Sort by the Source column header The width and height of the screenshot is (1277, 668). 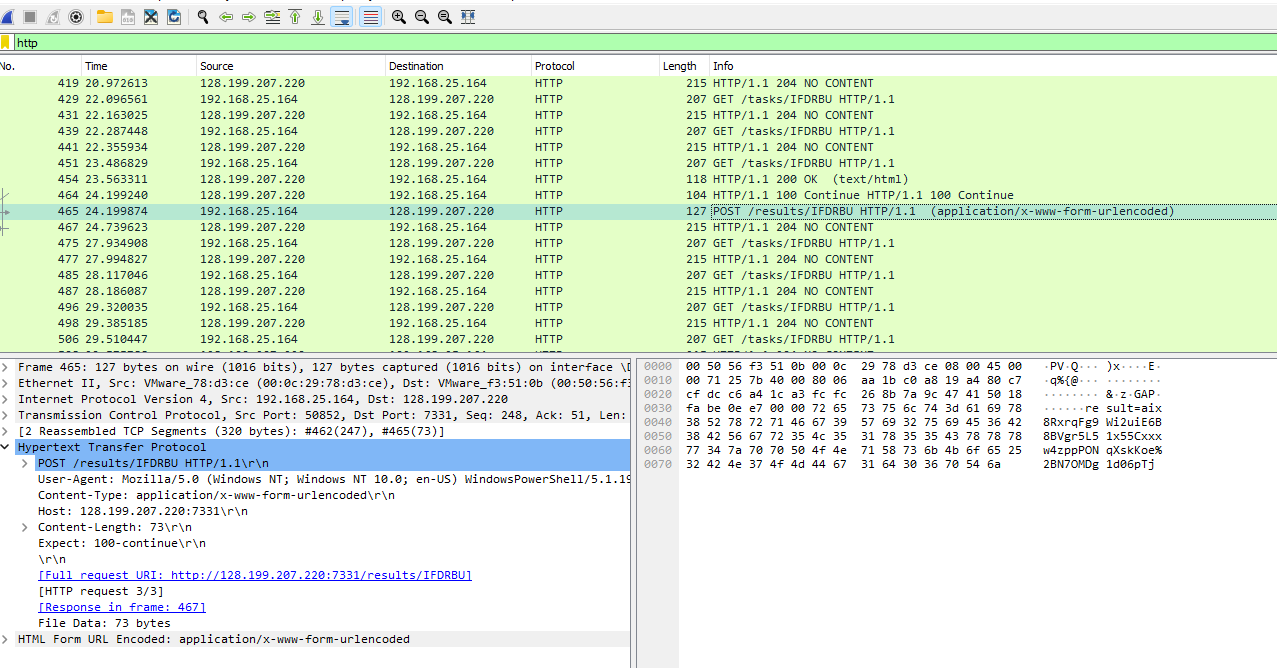pos(291,66)
